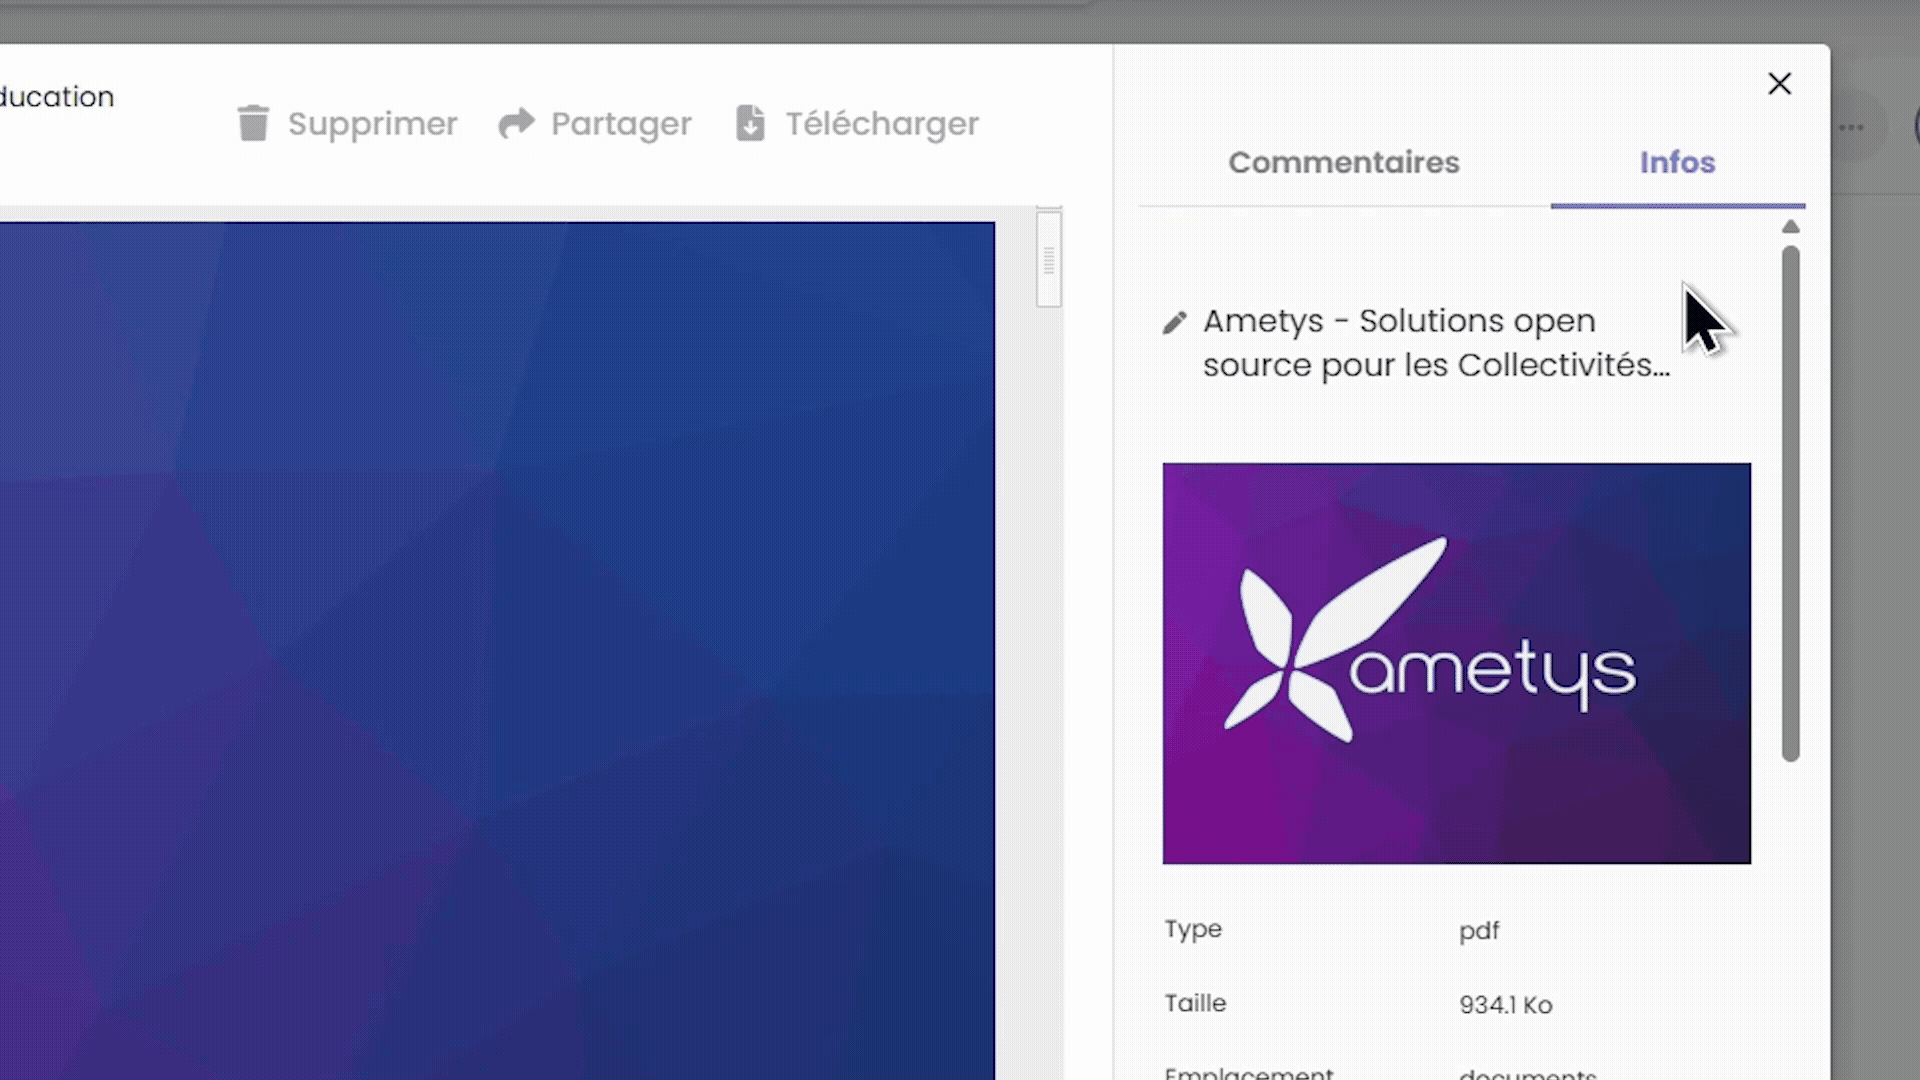Viewport: 1920px width, 1080px height.
Task: Open the three-dot menu behind the dialog
Action: tap(1851, 127)
